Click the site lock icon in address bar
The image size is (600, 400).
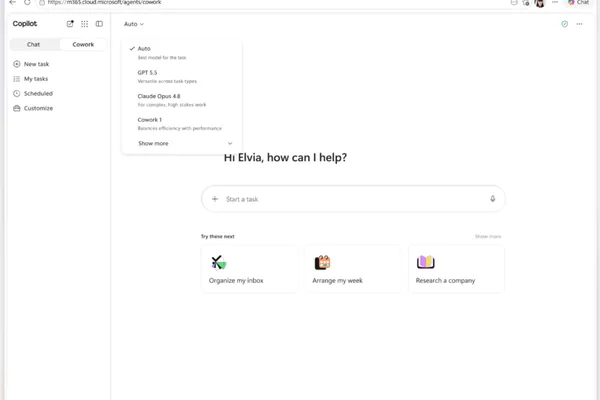click(x=42, y=2)
